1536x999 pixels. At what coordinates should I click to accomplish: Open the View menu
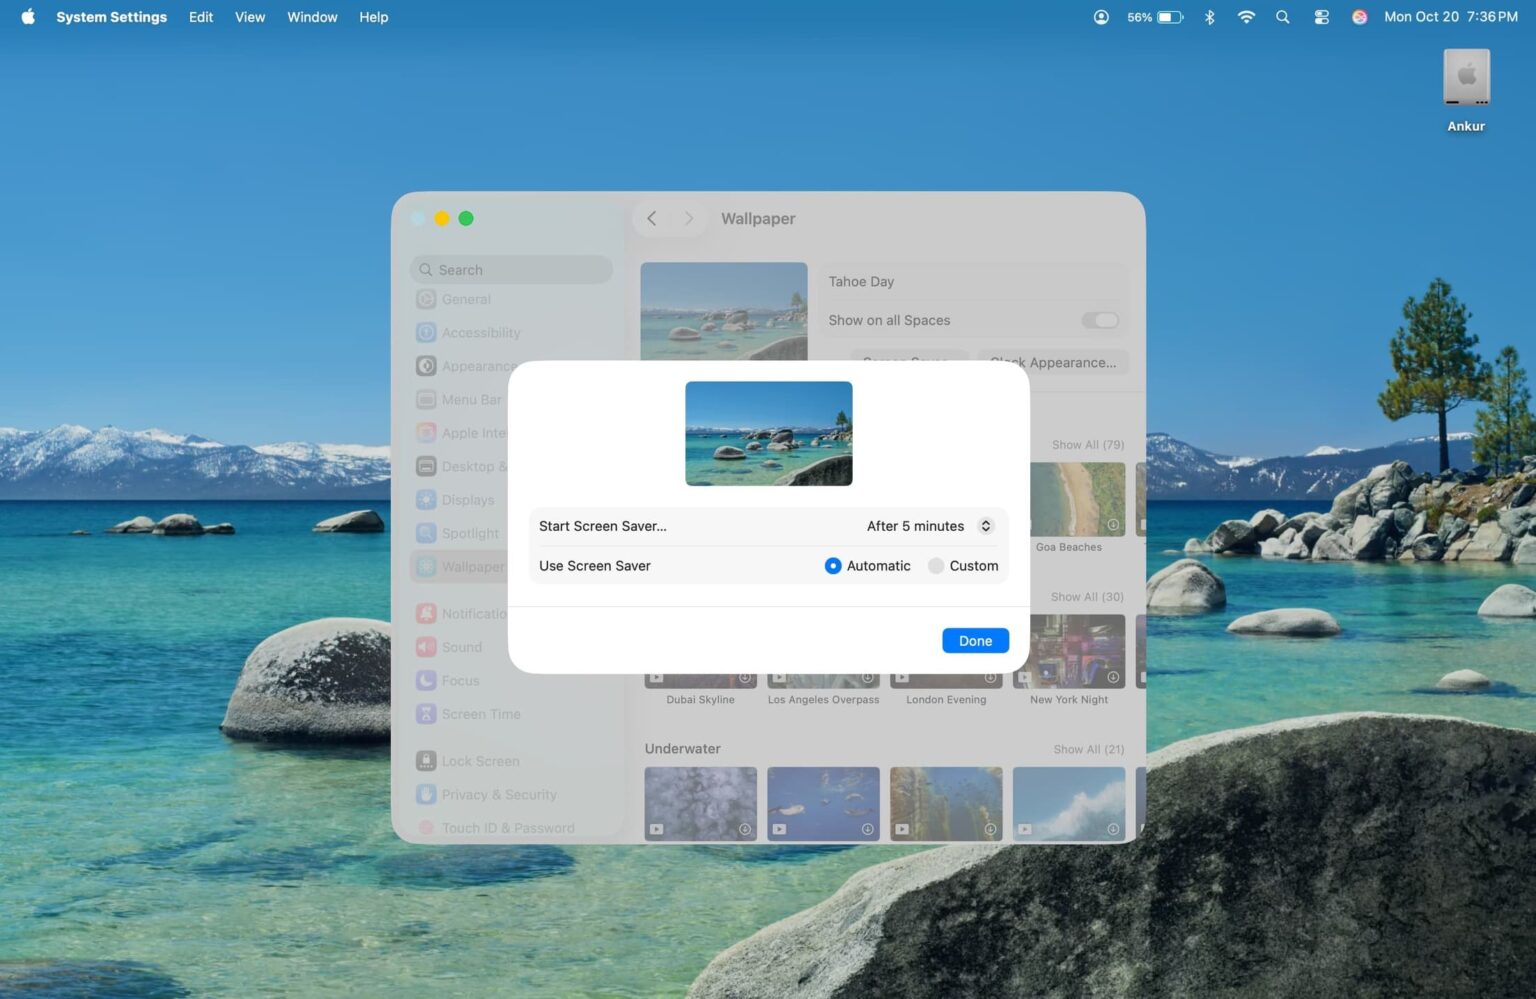(250, 17)
